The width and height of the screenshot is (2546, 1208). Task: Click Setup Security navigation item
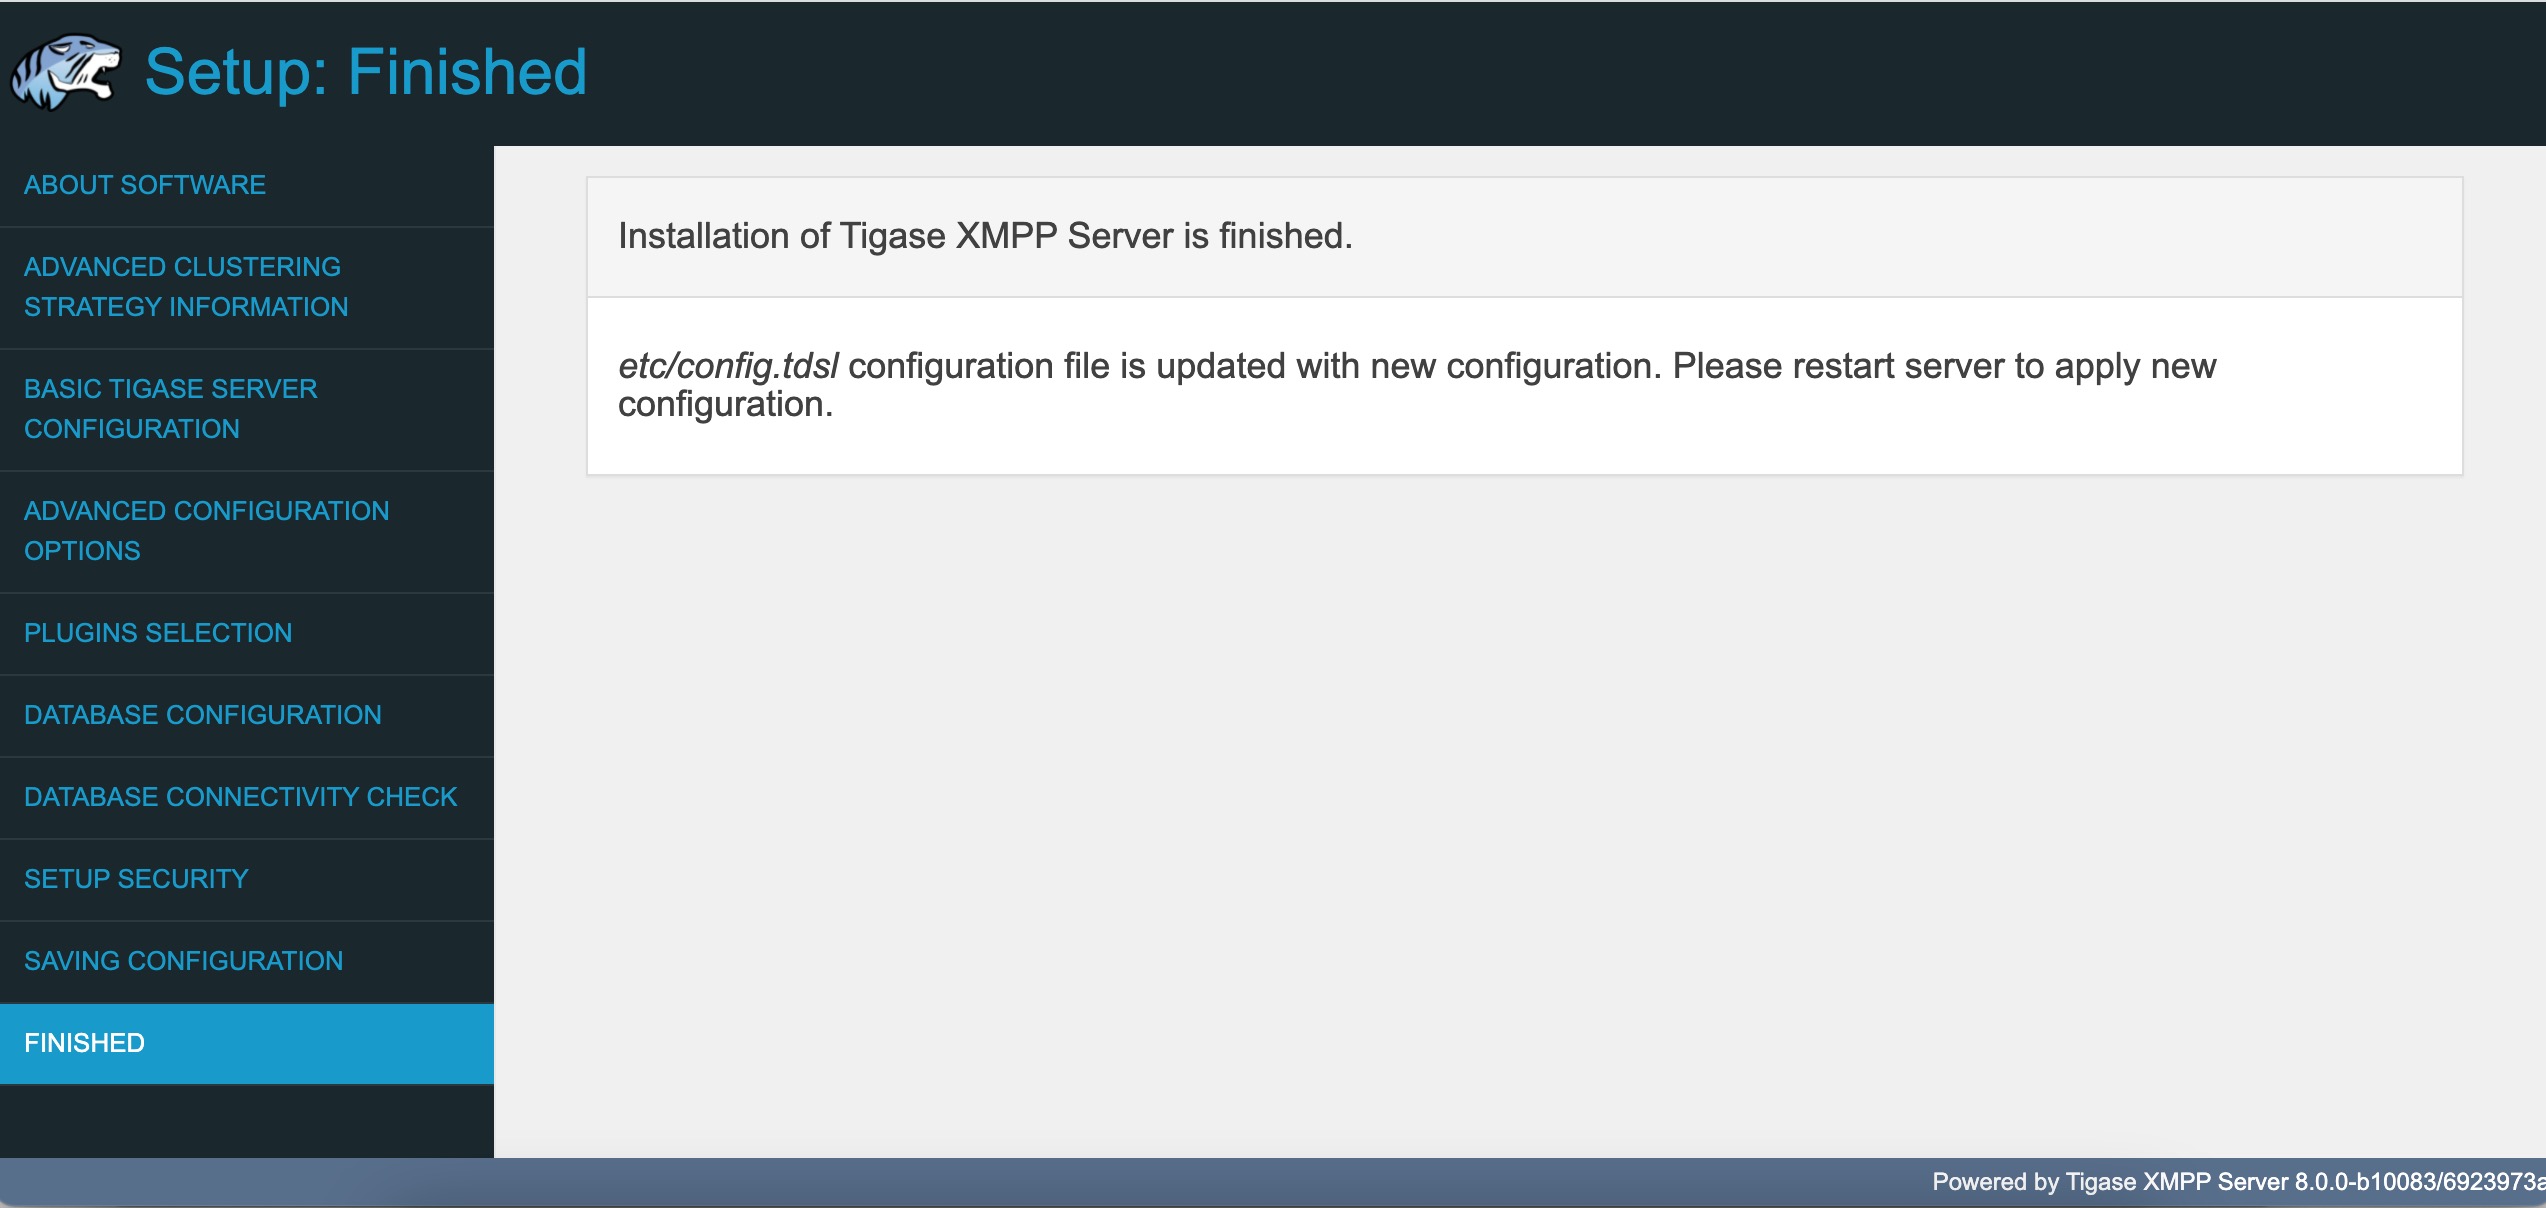[x=133, y=878]
